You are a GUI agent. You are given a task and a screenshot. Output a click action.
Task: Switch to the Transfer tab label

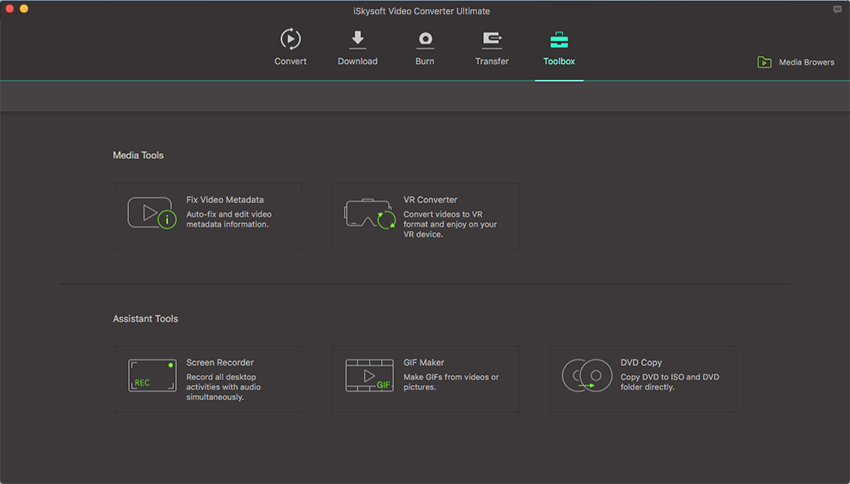[491, 61]
